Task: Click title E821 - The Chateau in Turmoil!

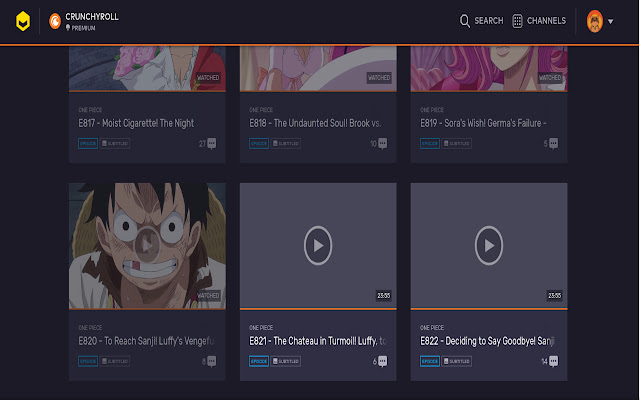Action: pyautogui.click(x=318, y=341)
